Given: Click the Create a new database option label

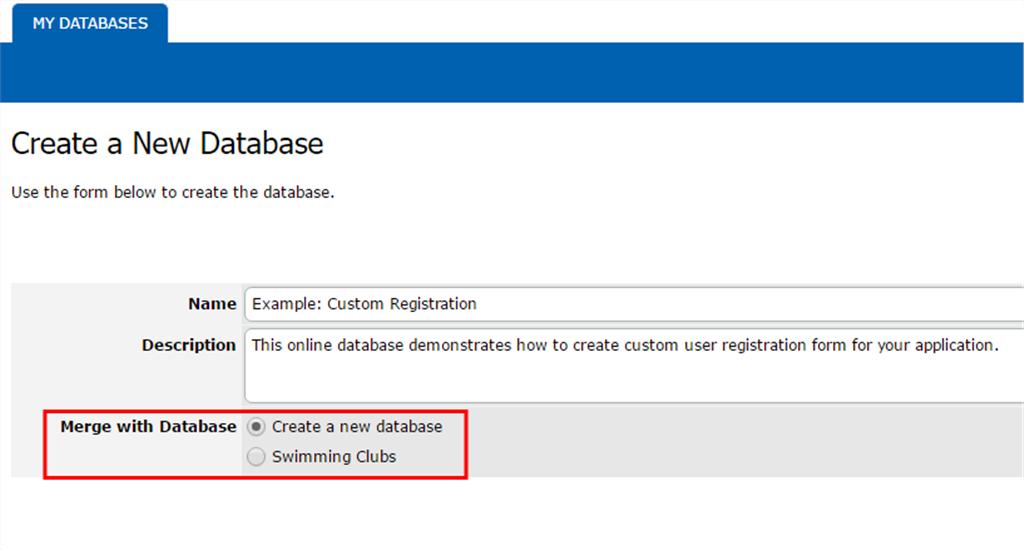Looking at the screenshot, I should [x=357, y=427].
